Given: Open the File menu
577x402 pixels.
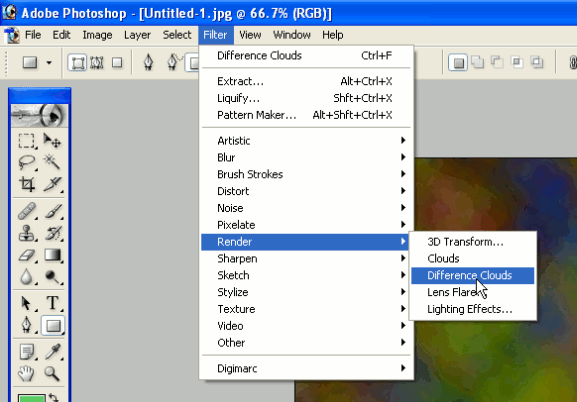Looking at the screenshot, I should click(x=33, y=35).
